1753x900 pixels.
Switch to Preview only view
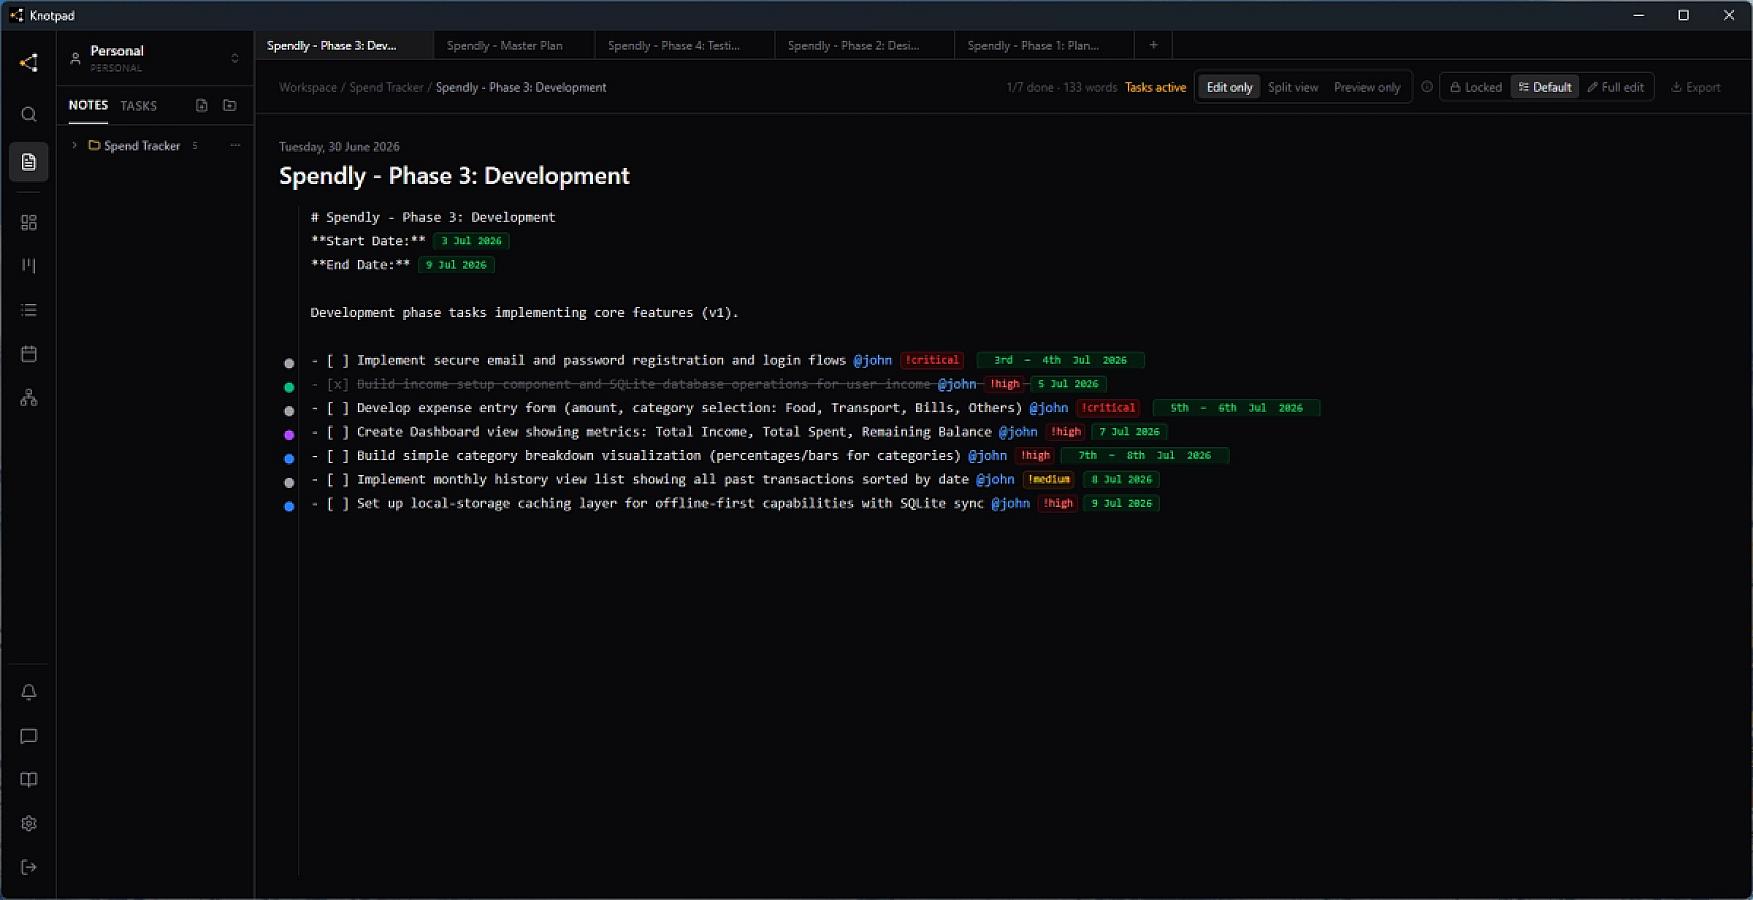pos(1367,87)
